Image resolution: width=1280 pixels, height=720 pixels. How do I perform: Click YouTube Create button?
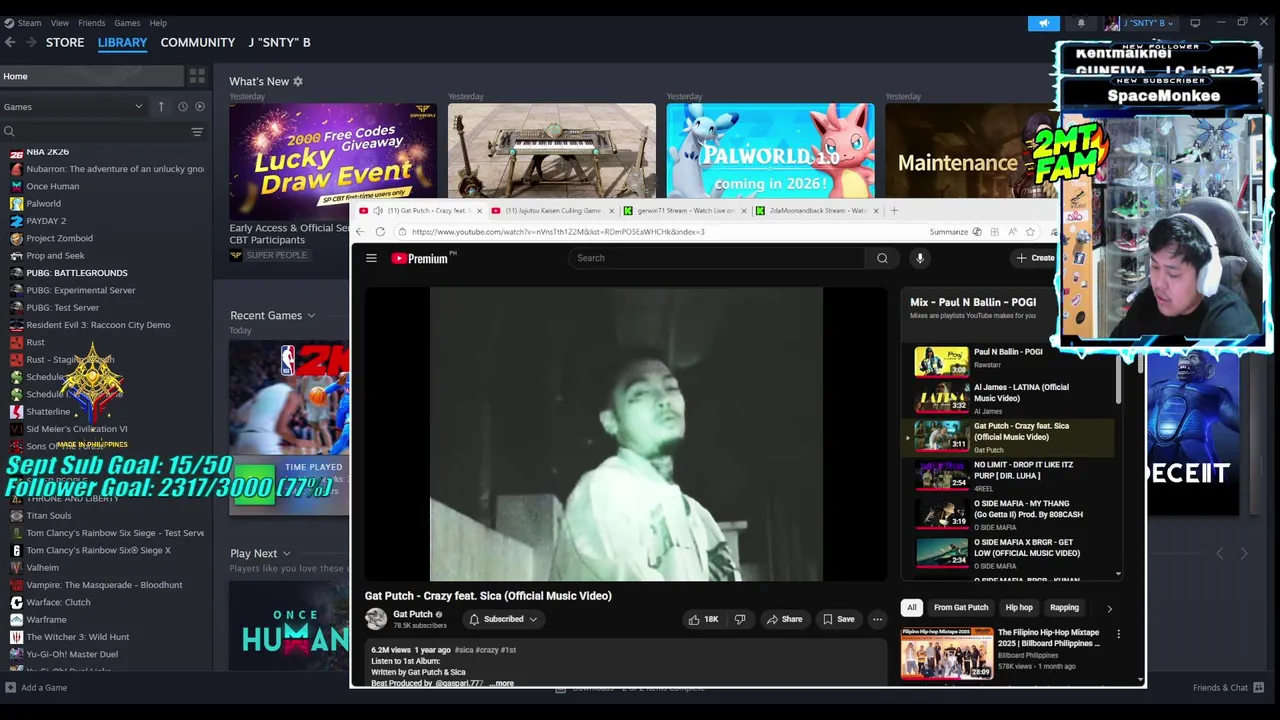(x=1035, y=258)
